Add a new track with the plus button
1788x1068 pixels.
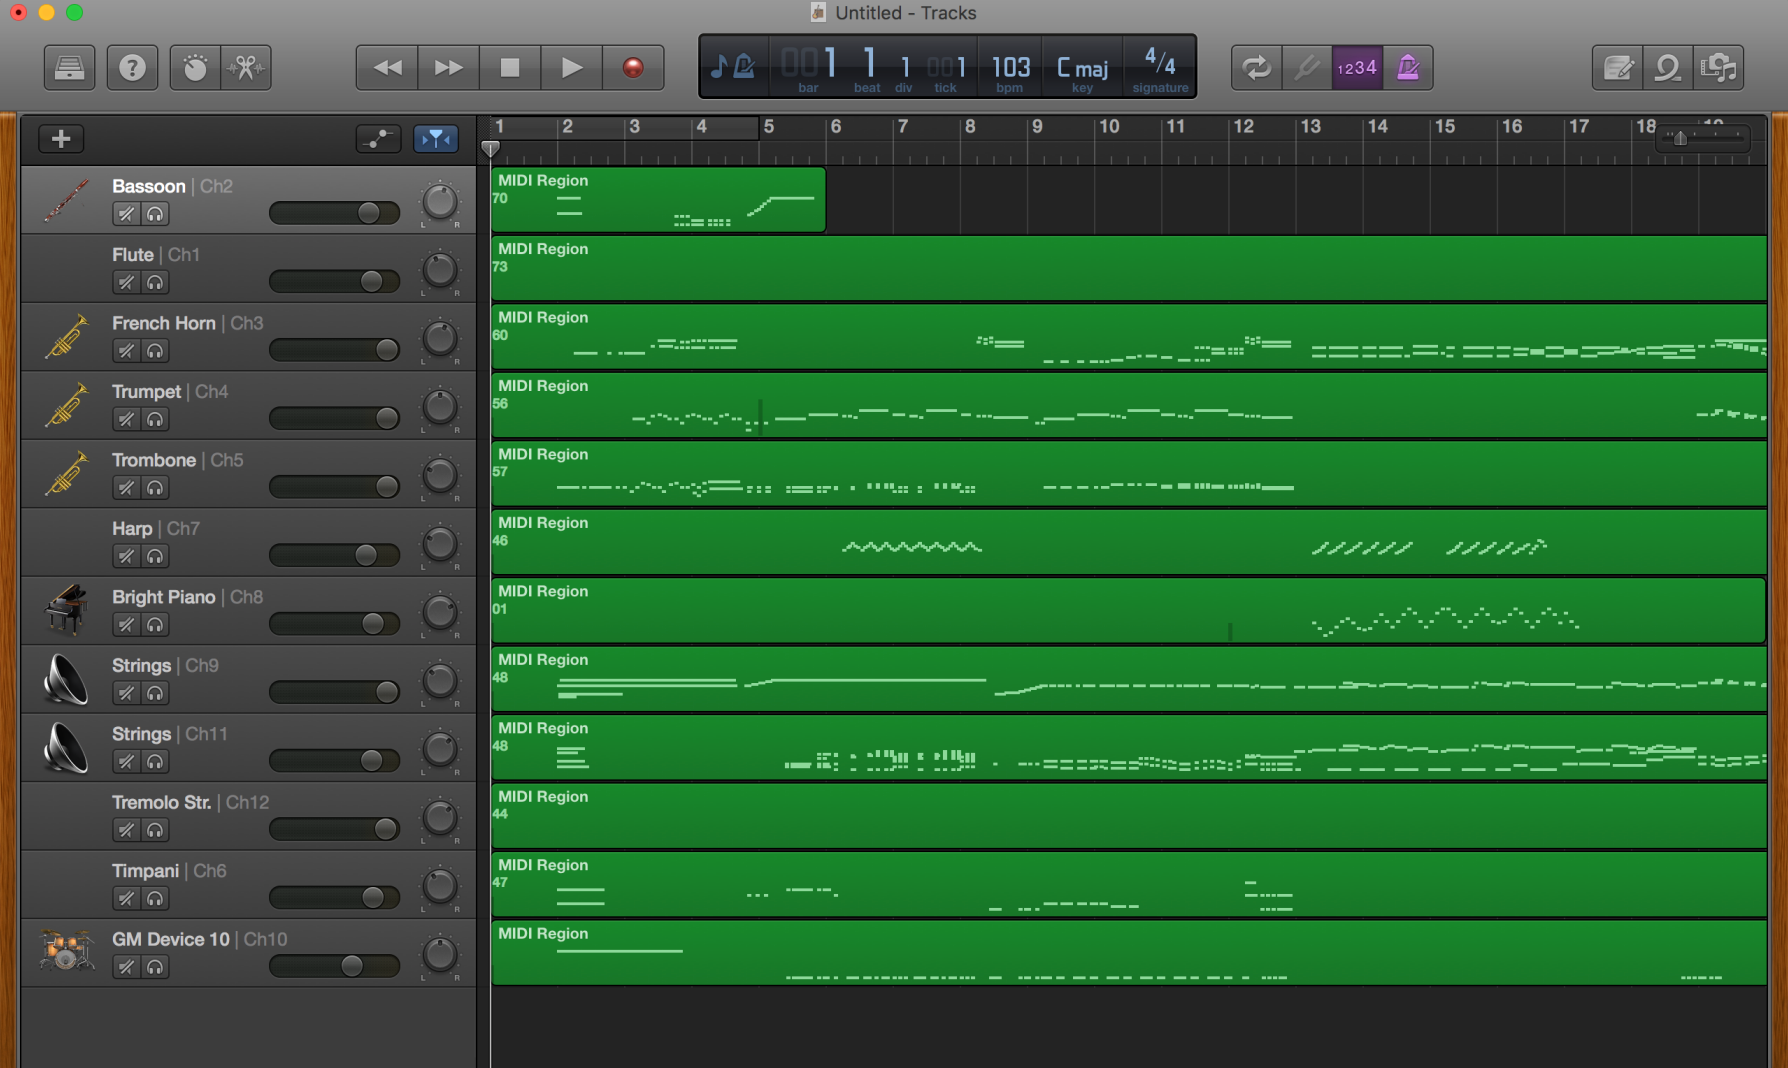(61, 139)
